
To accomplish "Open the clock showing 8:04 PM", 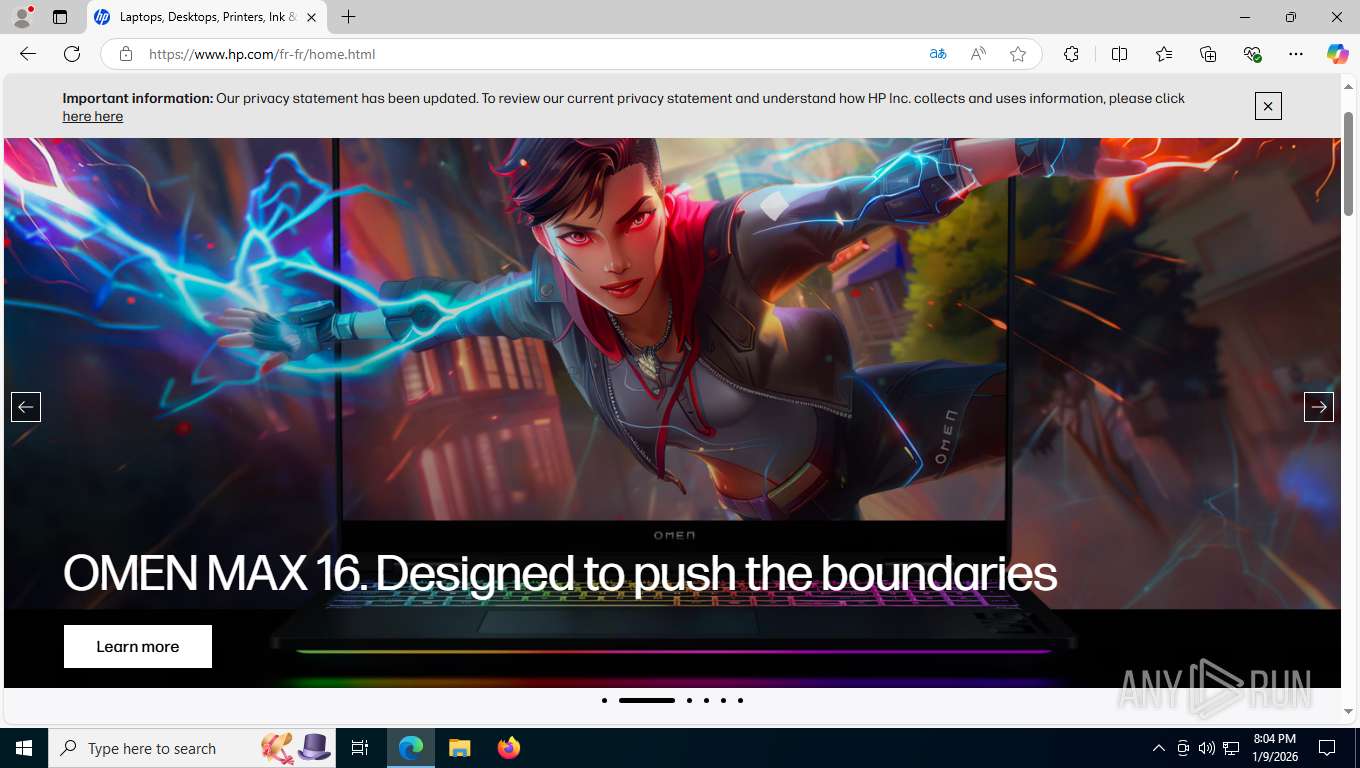I will (x=1275, y=748).
